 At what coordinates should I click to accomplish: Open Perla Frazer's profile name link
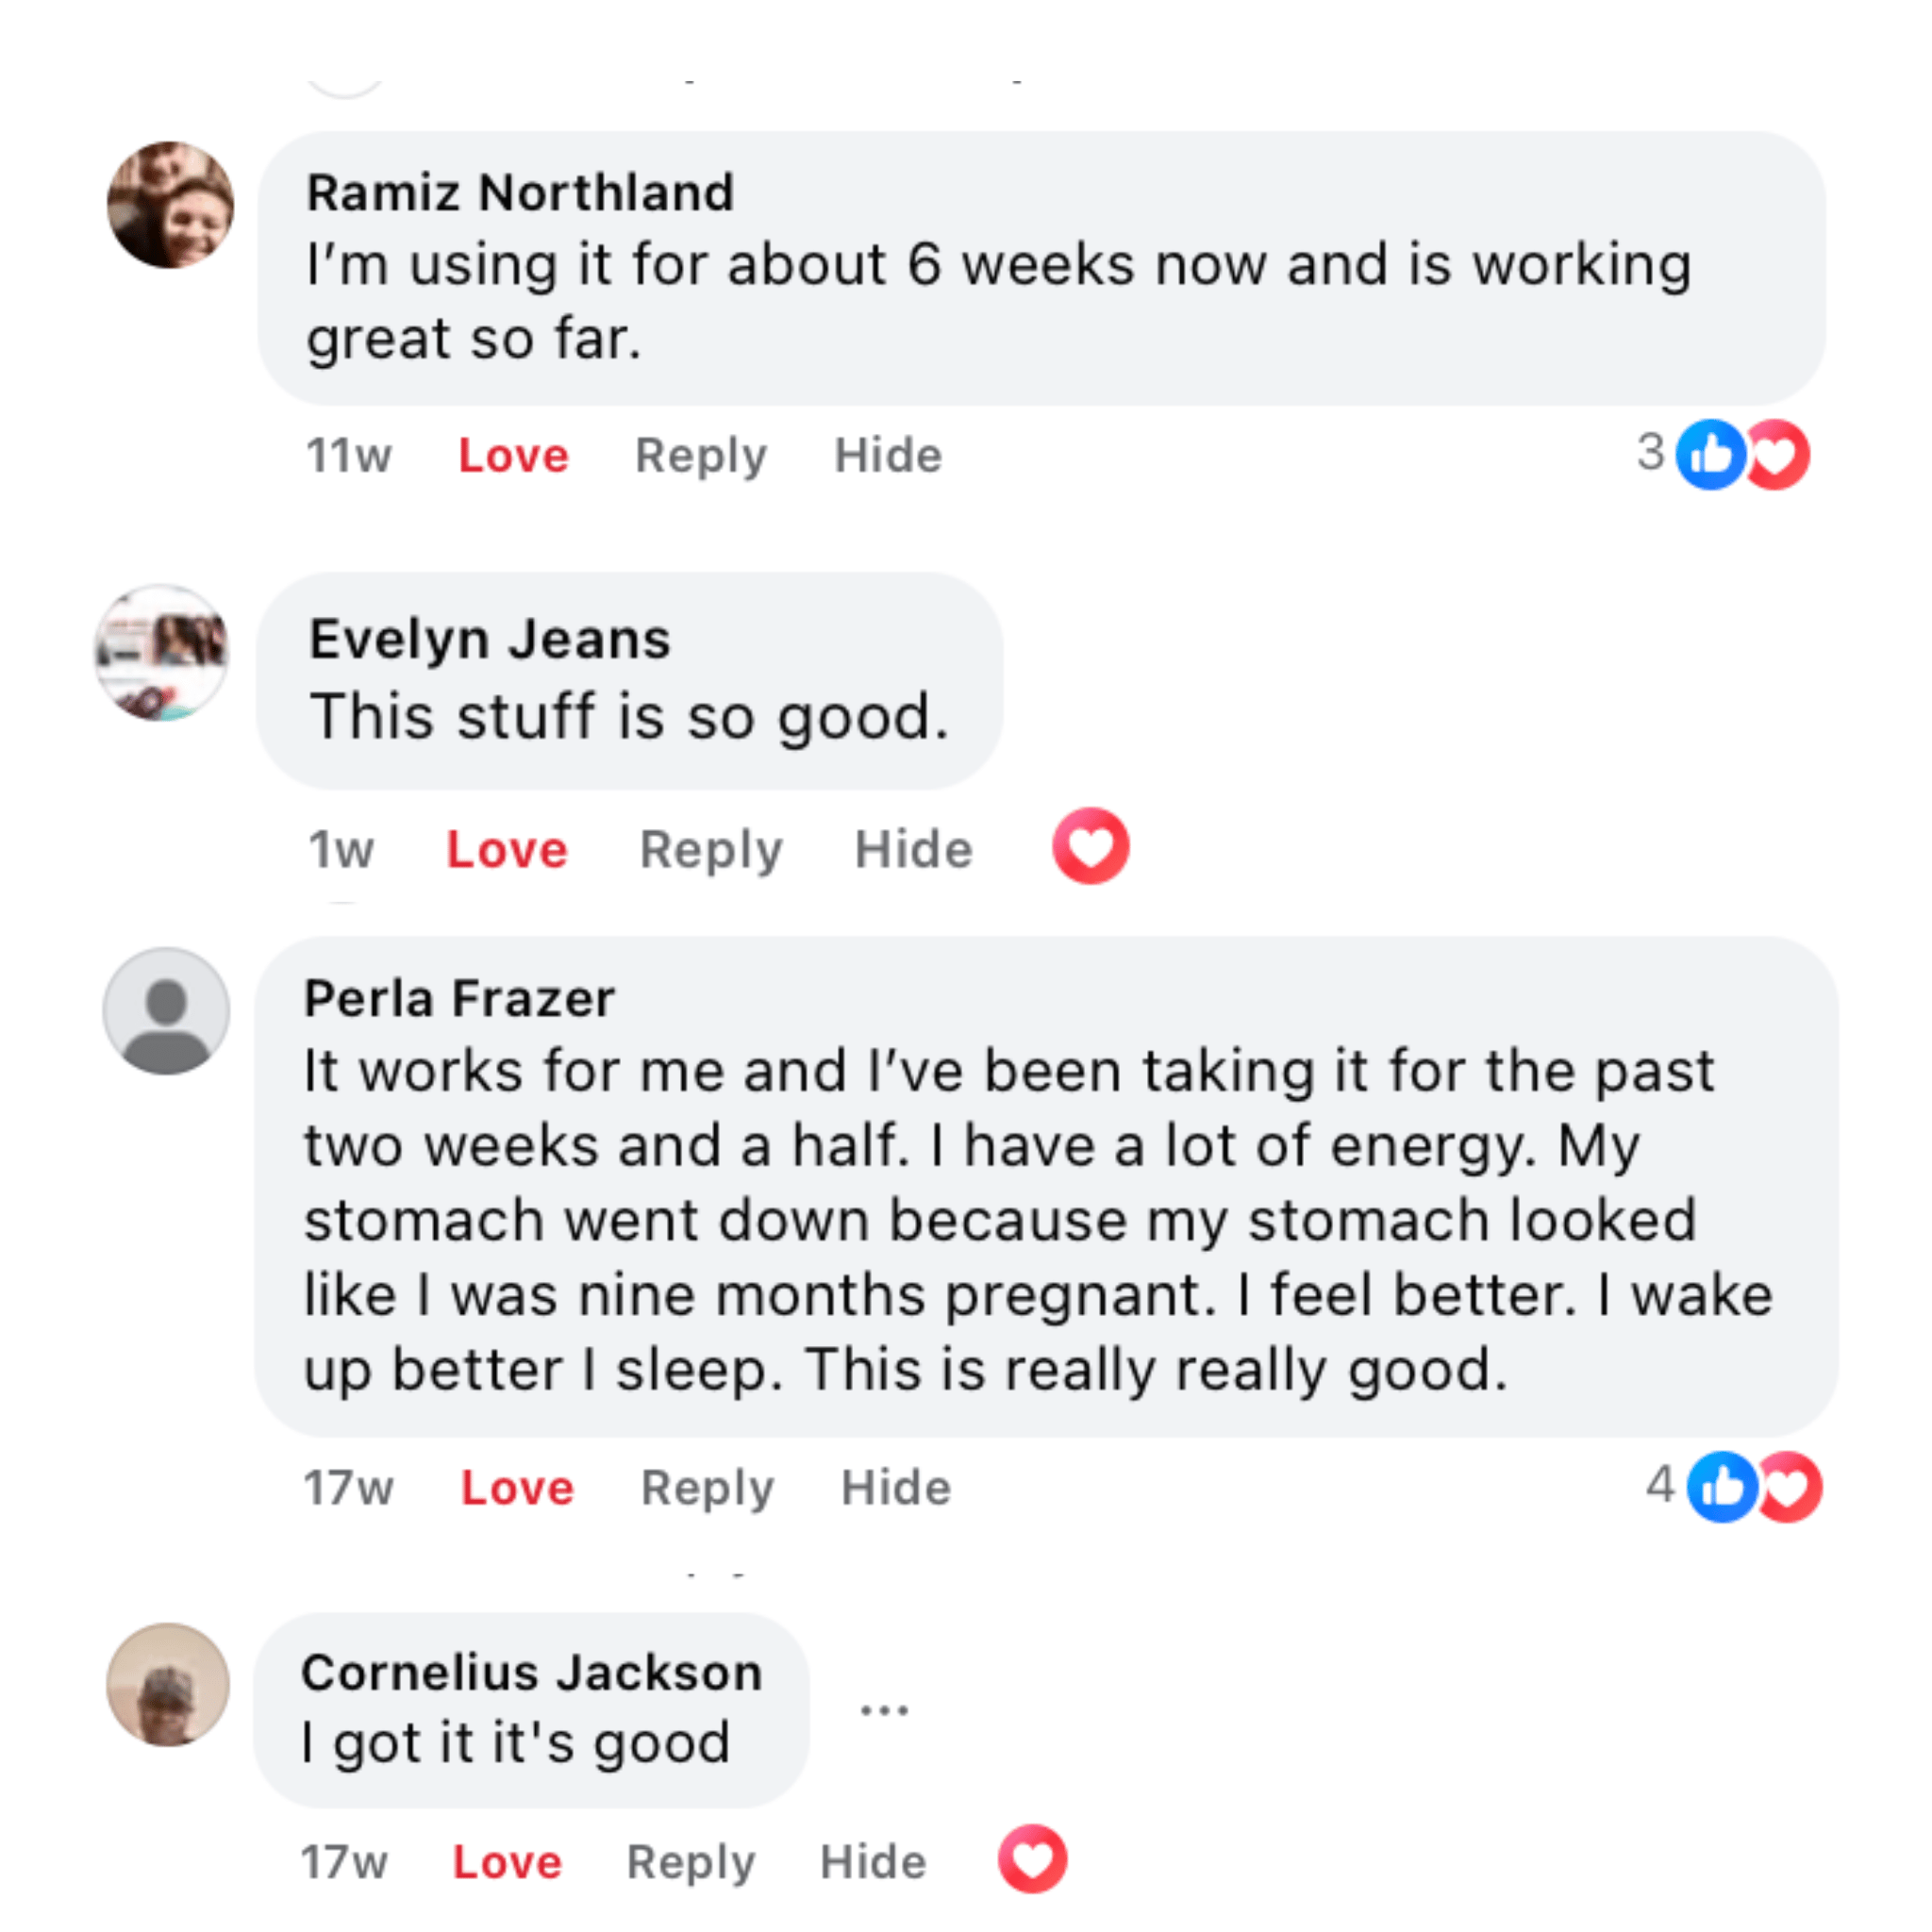[x=459, y=998]
